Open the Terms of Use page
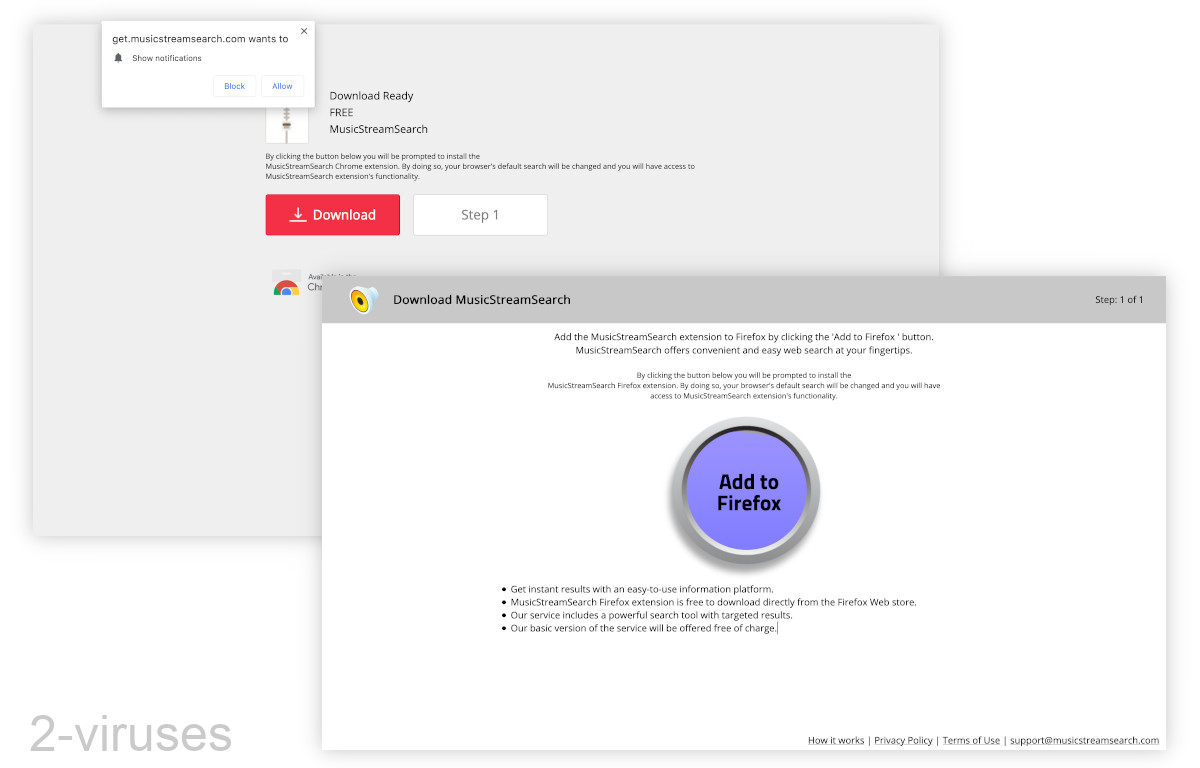This screenshot has height=768, width=1200. coord(971,740)
